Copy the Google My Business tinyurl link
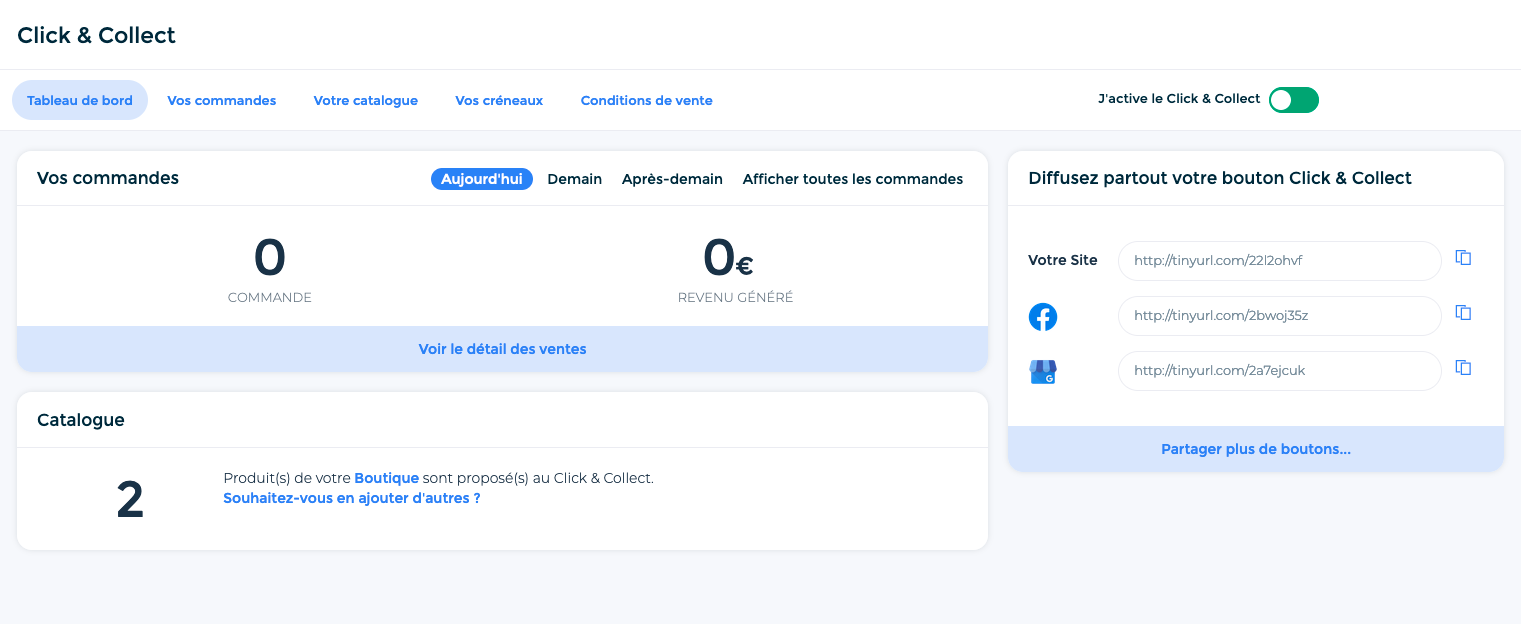Screen dimensions: 1521x624 1463,368
